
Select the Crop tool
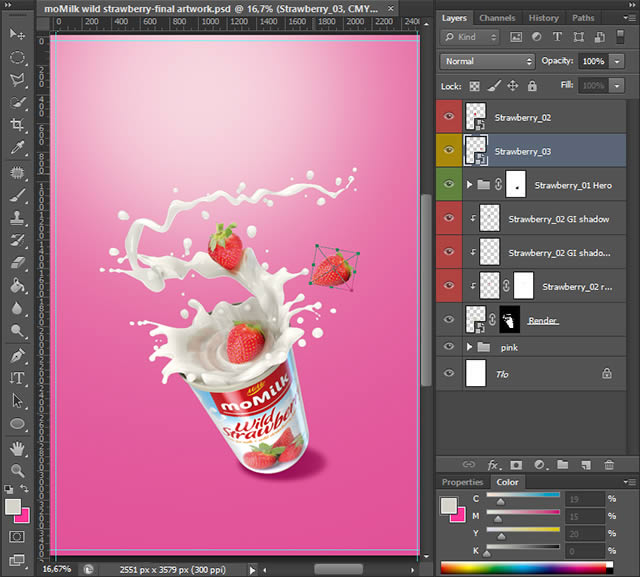pyautogui.click(x=17, y=124)
